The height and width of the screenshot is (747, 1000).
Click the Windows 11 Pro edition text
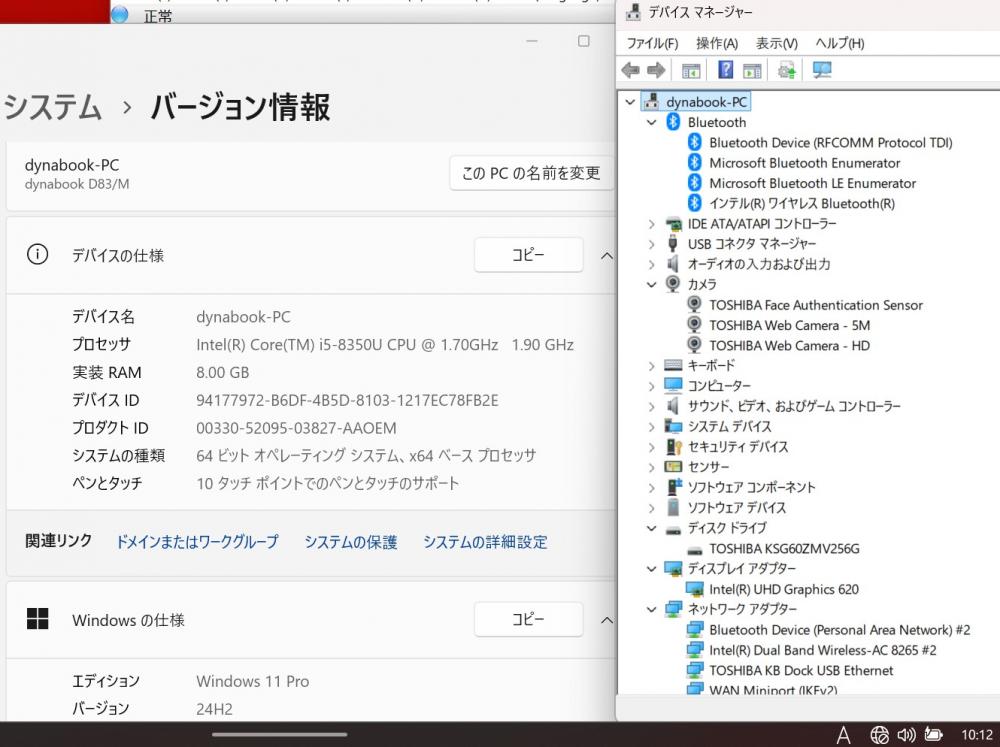(x=253, y=681)
